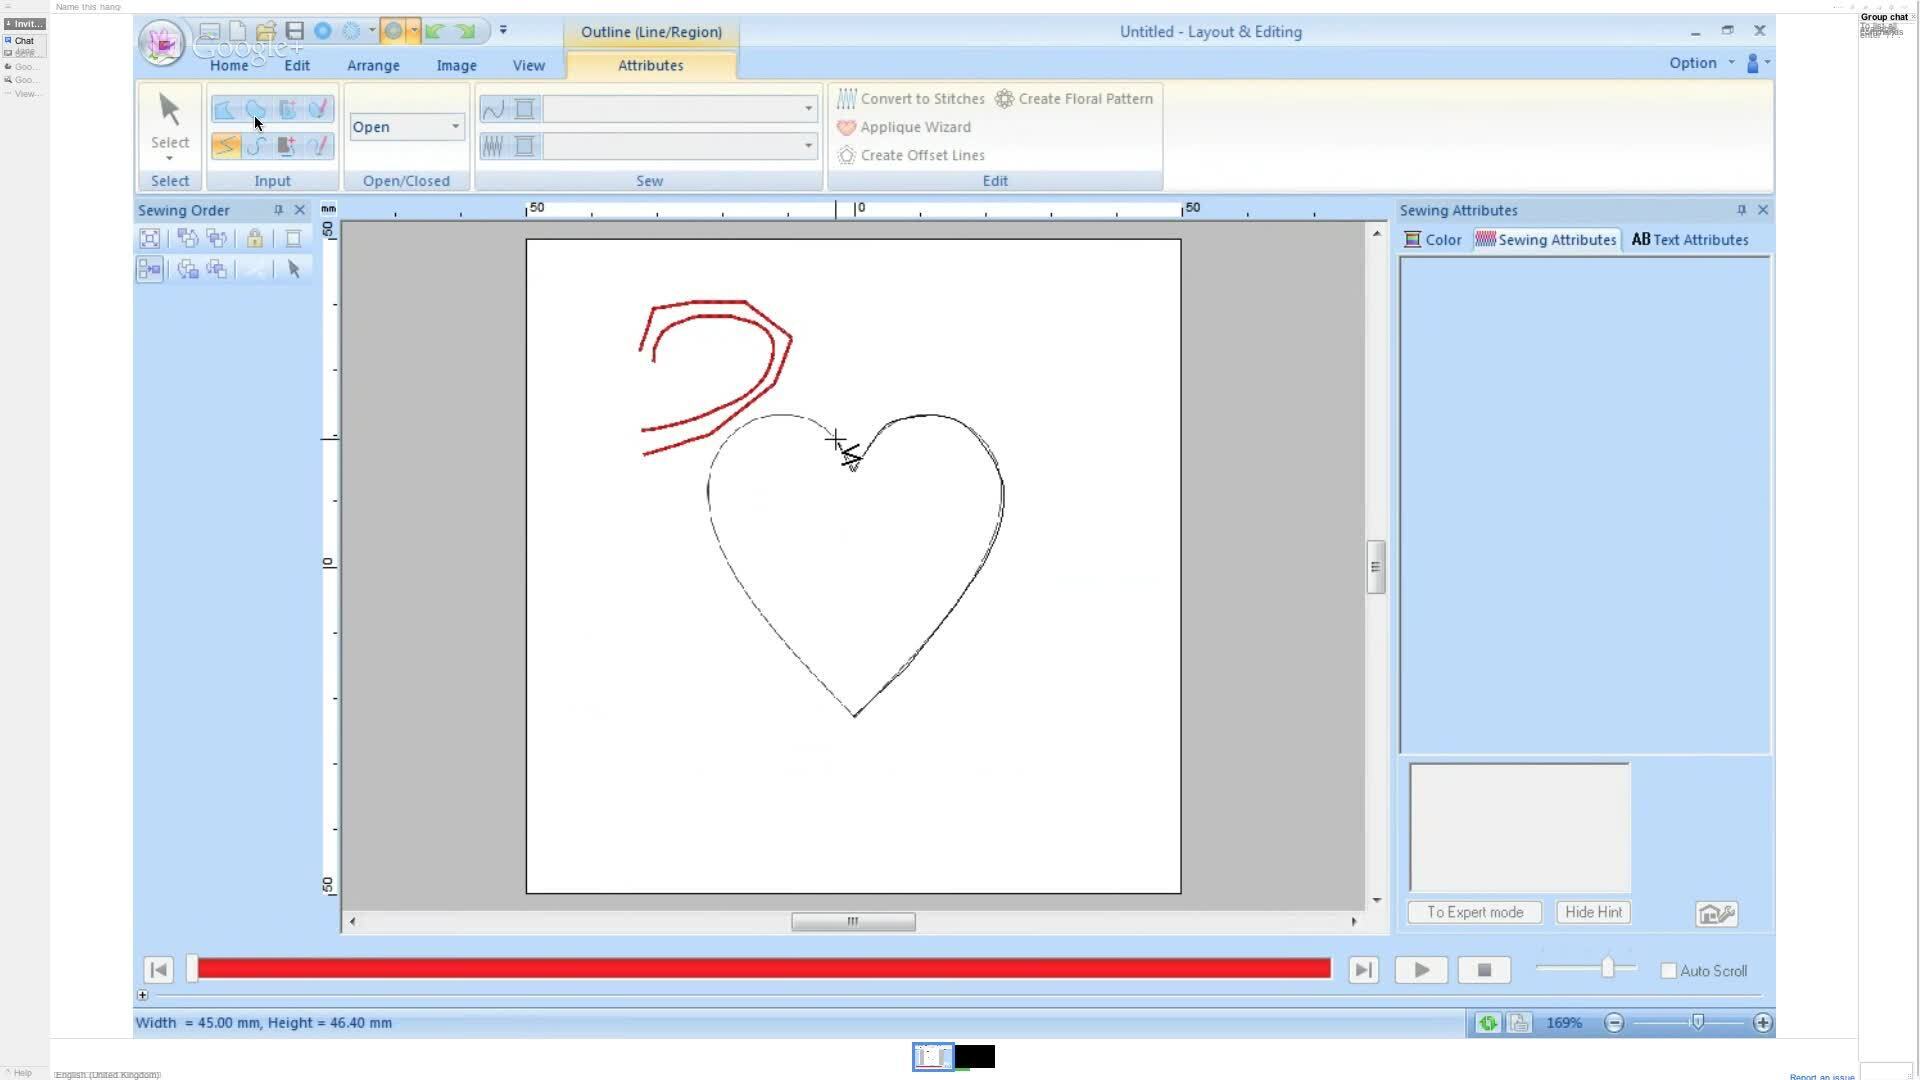Enable the Auto Scroll checkbox
Viewport: 1920px width, 1080px height.
coord(1668,971)
